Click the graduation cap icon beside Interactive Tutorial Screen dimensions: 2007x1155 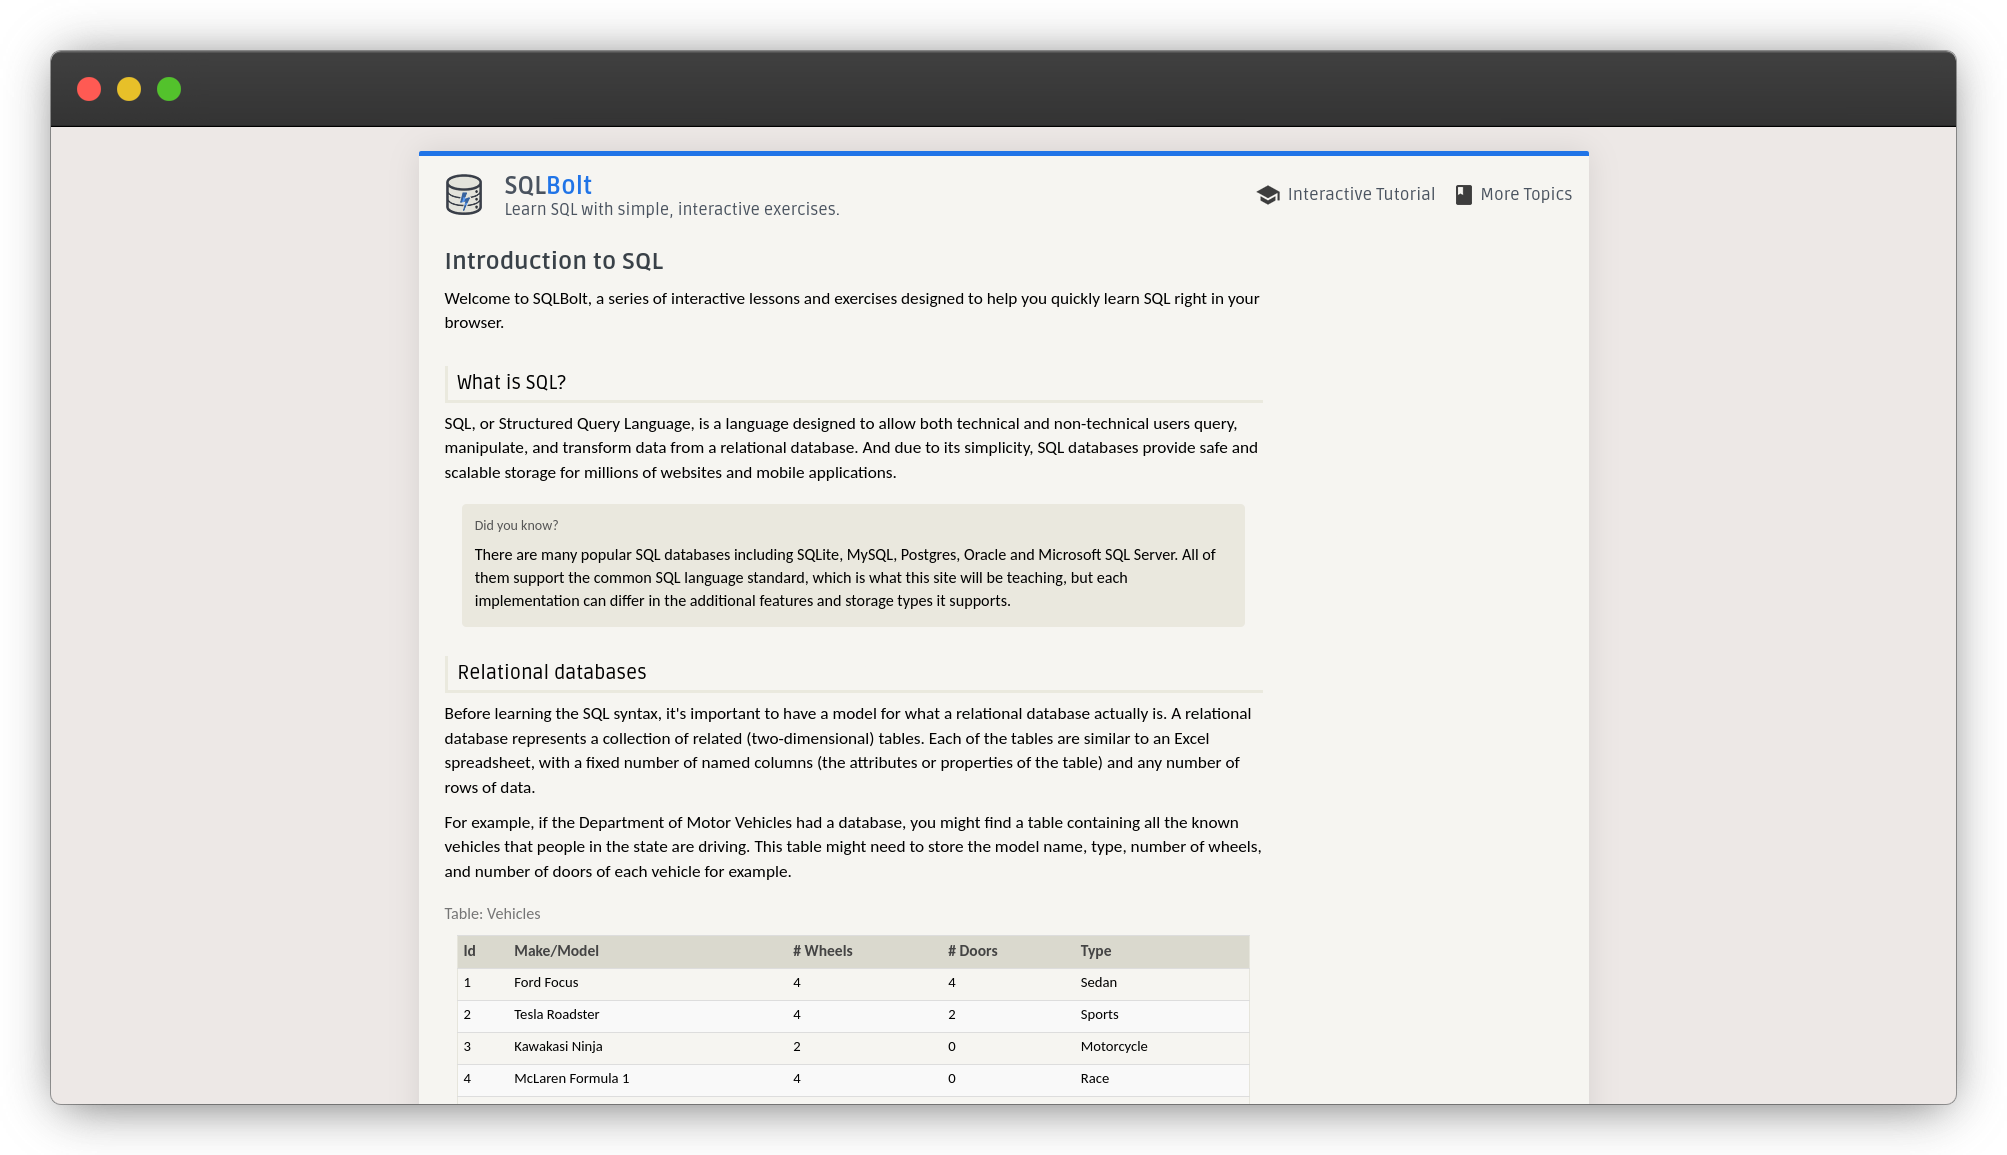[x=1268, y=195]
